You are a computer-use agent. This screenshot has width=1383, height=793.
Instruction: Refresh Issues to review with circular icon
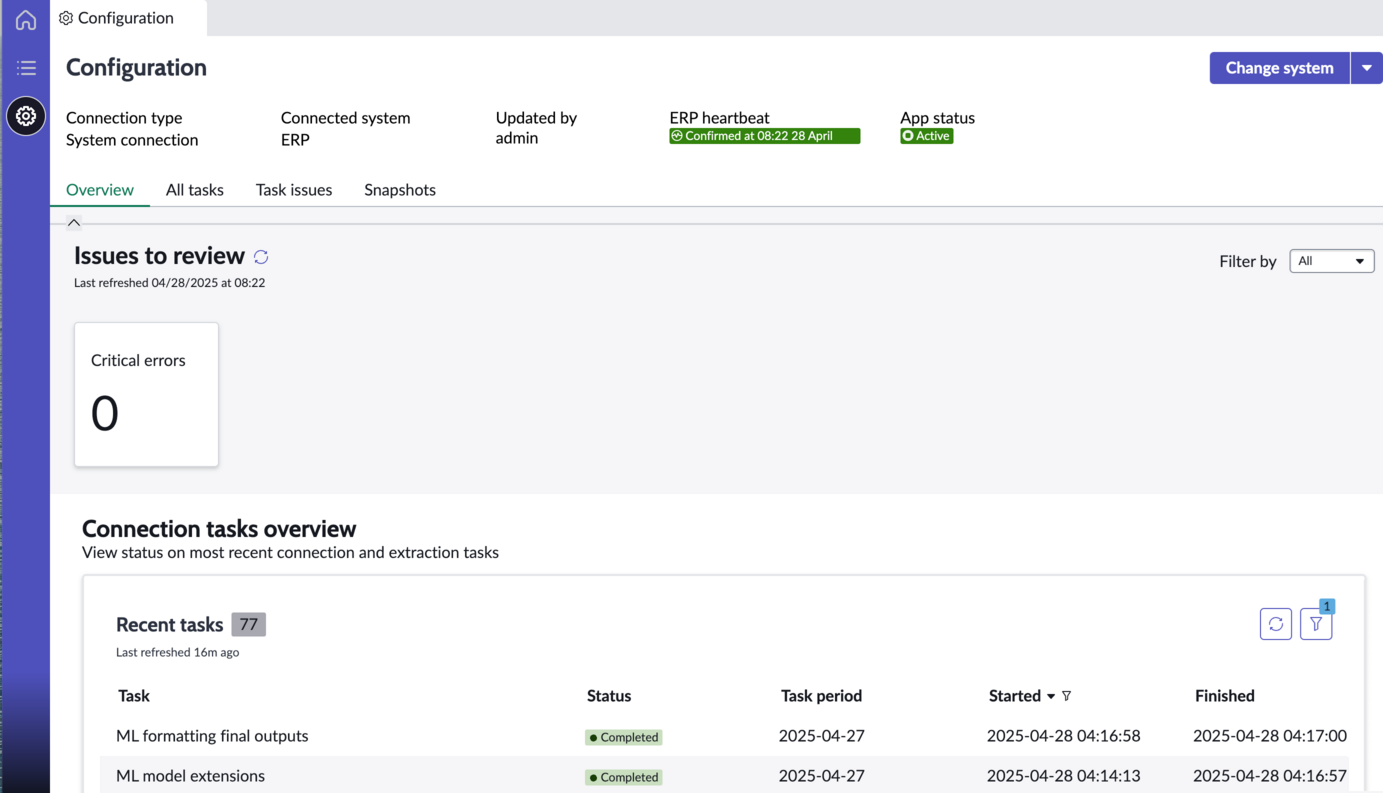tap(261, 257)
